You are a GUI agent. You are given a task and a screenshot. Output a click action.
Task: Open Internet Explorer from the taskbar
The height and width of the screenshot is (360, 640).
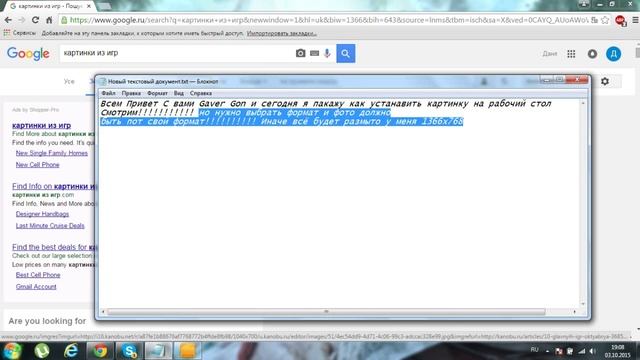(x=71, y=351)
